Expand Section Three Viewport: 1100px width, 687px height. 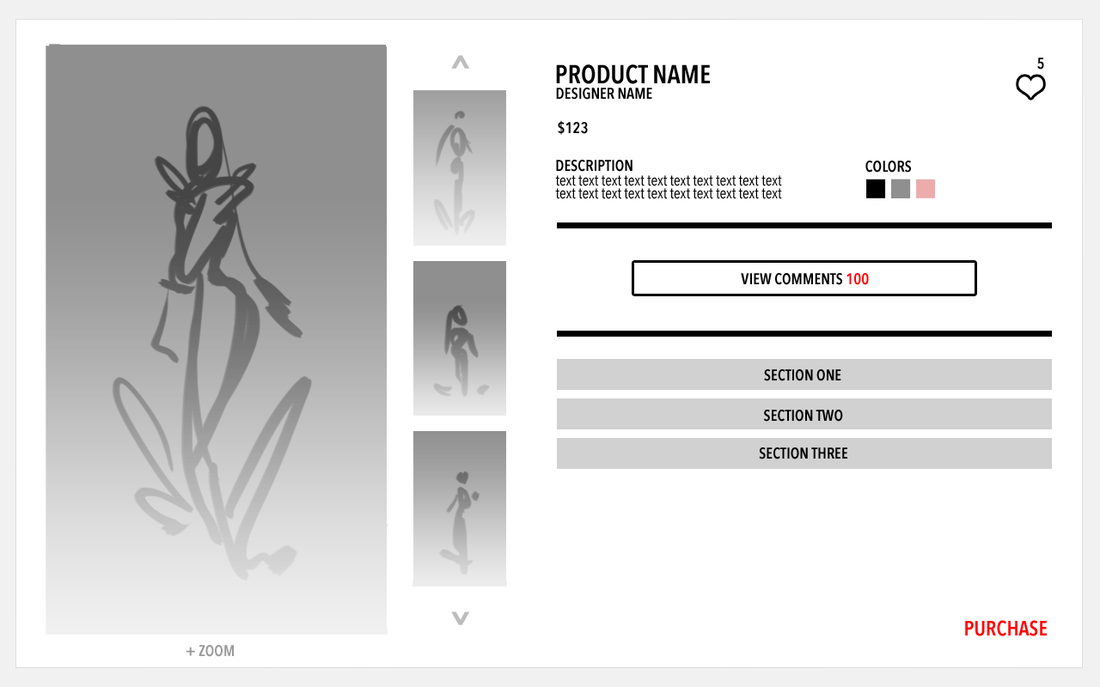coord(804,453)
